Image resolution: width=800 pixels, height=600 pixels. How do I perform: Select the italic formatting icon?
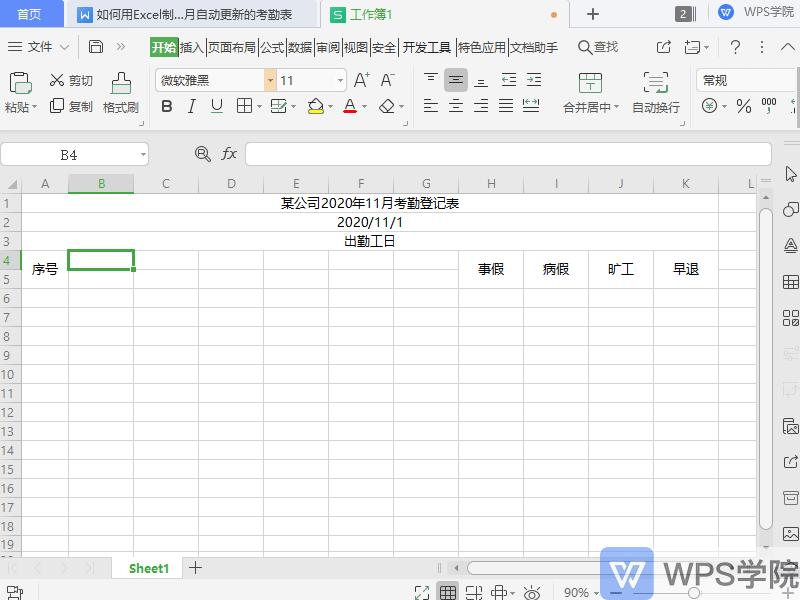pyautogui.click(x=192, y=107)
